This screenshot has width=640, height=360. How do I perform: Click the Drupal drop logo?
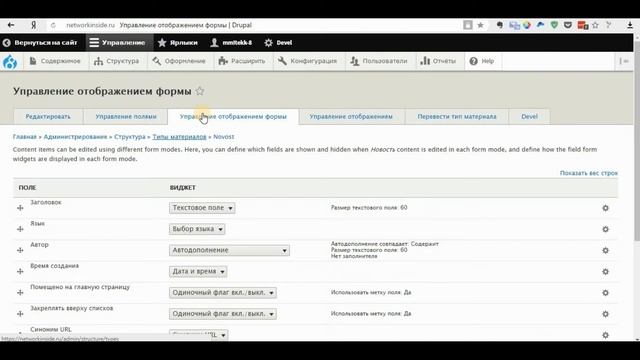point(10,62)
